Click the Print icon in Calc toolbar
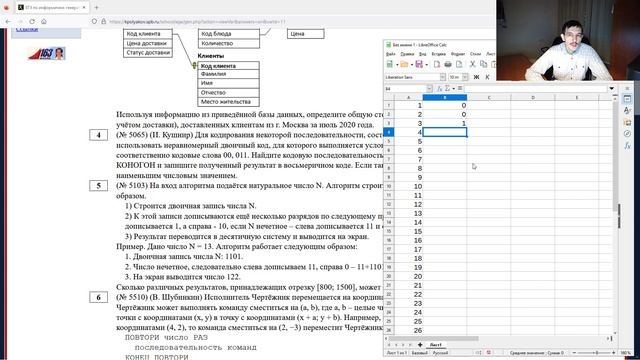Image resolution: width=640 pixels, height=360 pixels. point(448,64)
